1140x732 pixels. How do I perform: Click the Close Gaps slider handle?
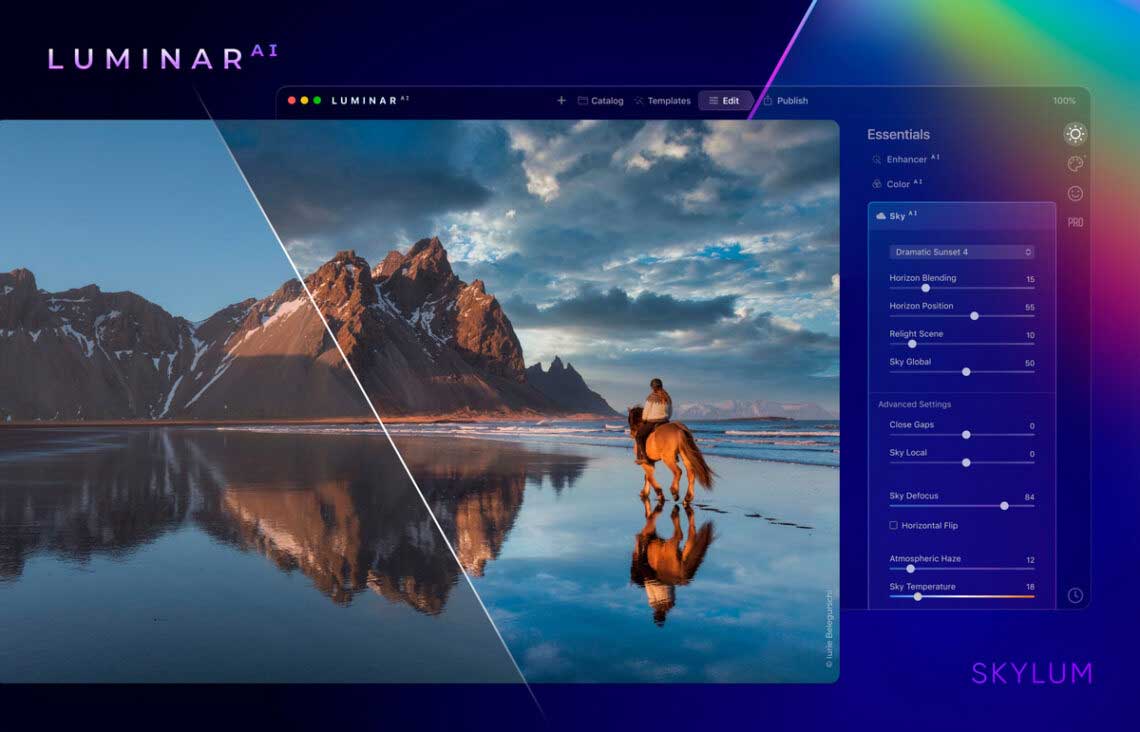[966, 435]
